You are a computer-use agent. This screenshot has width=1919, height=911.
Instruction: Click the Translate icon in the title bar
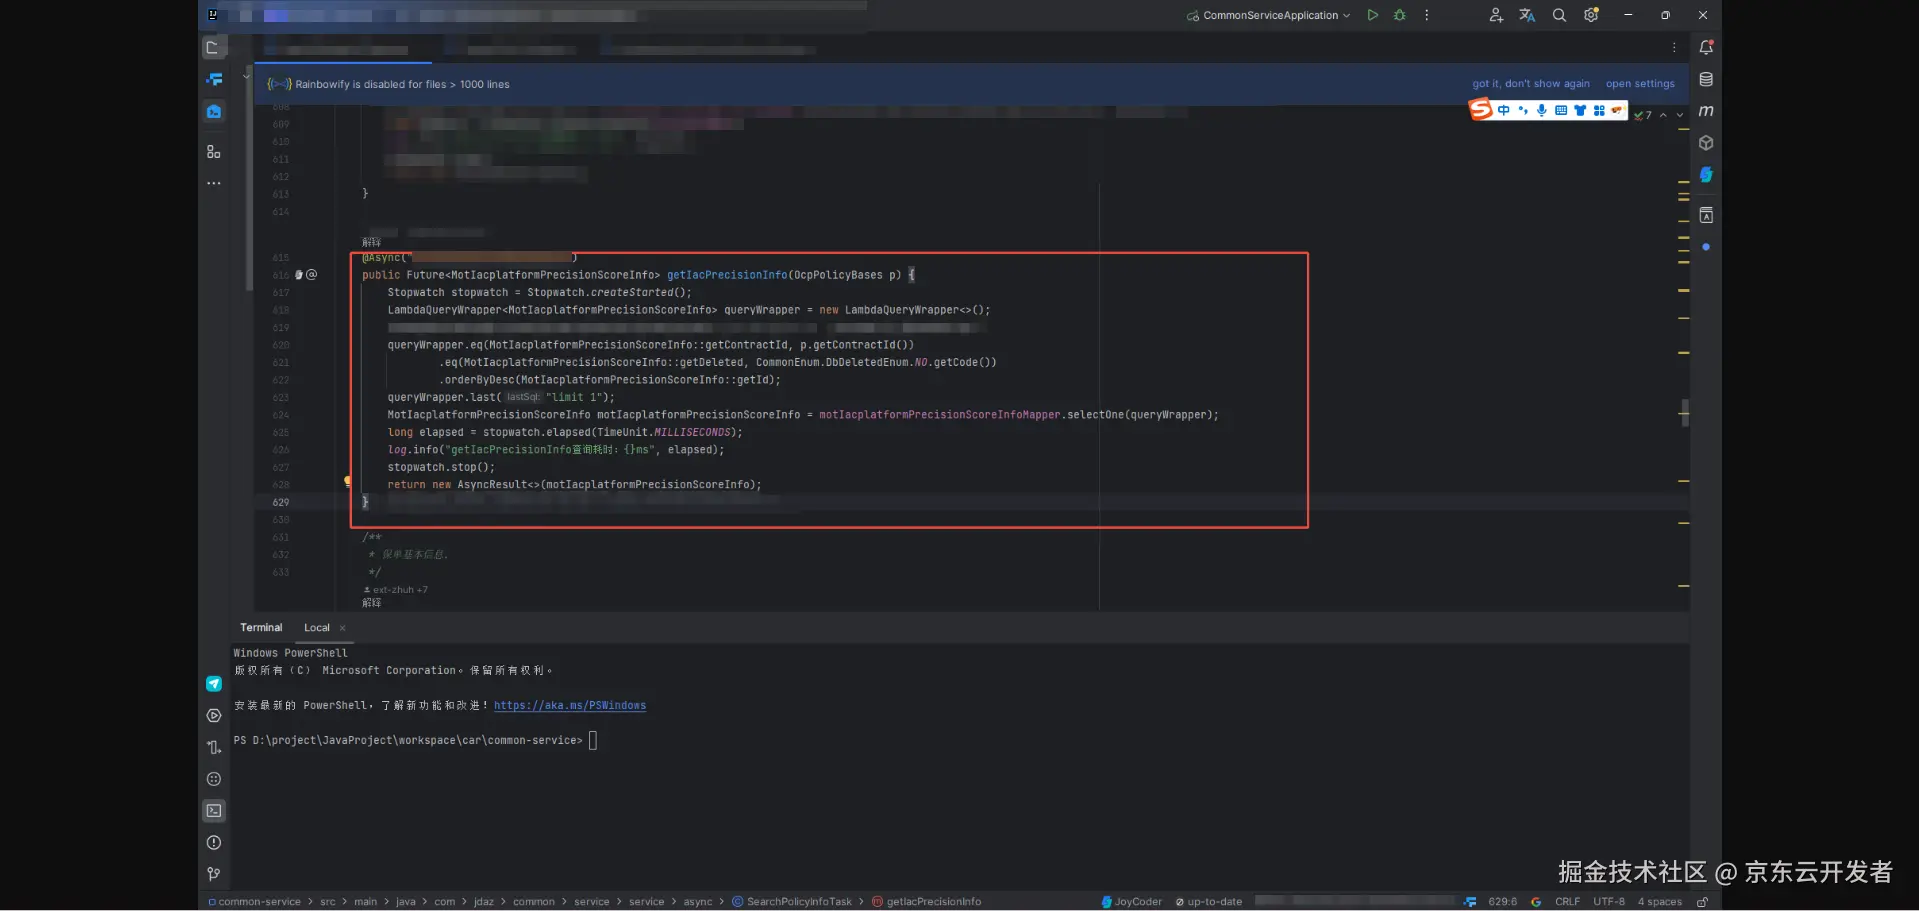(1527, 15)
